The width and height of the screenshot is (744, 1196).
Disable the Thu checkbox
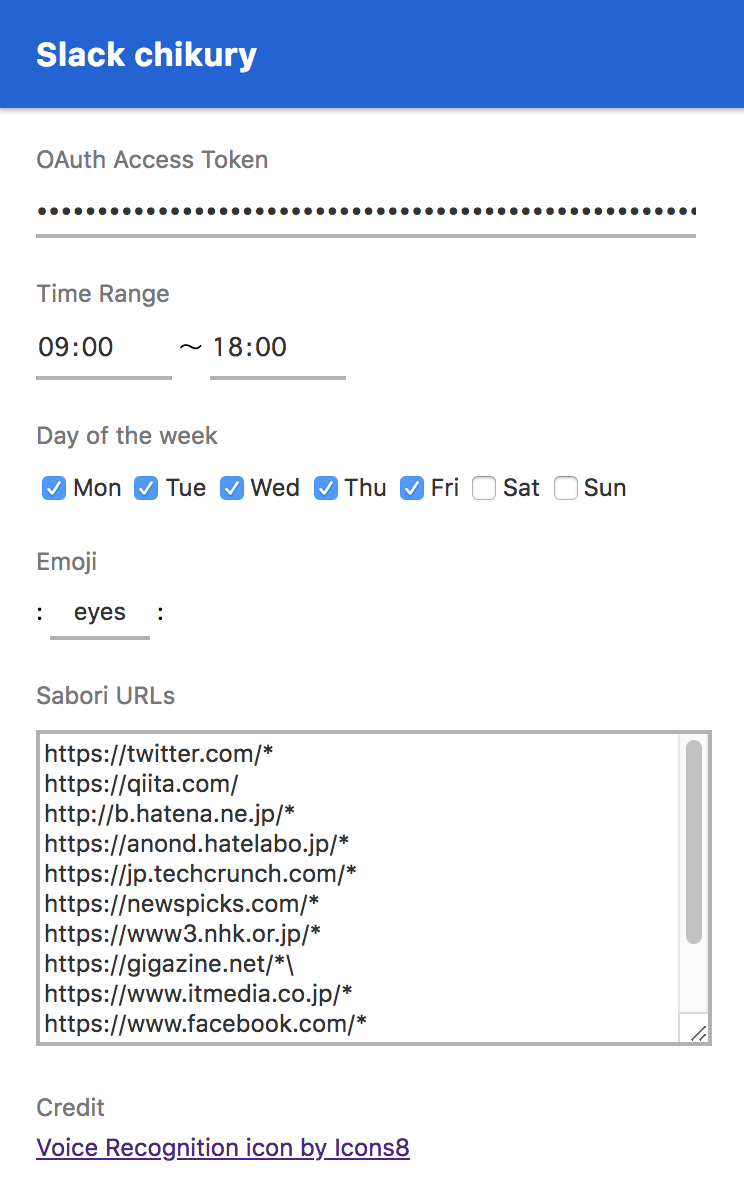[x=326, y=488]
